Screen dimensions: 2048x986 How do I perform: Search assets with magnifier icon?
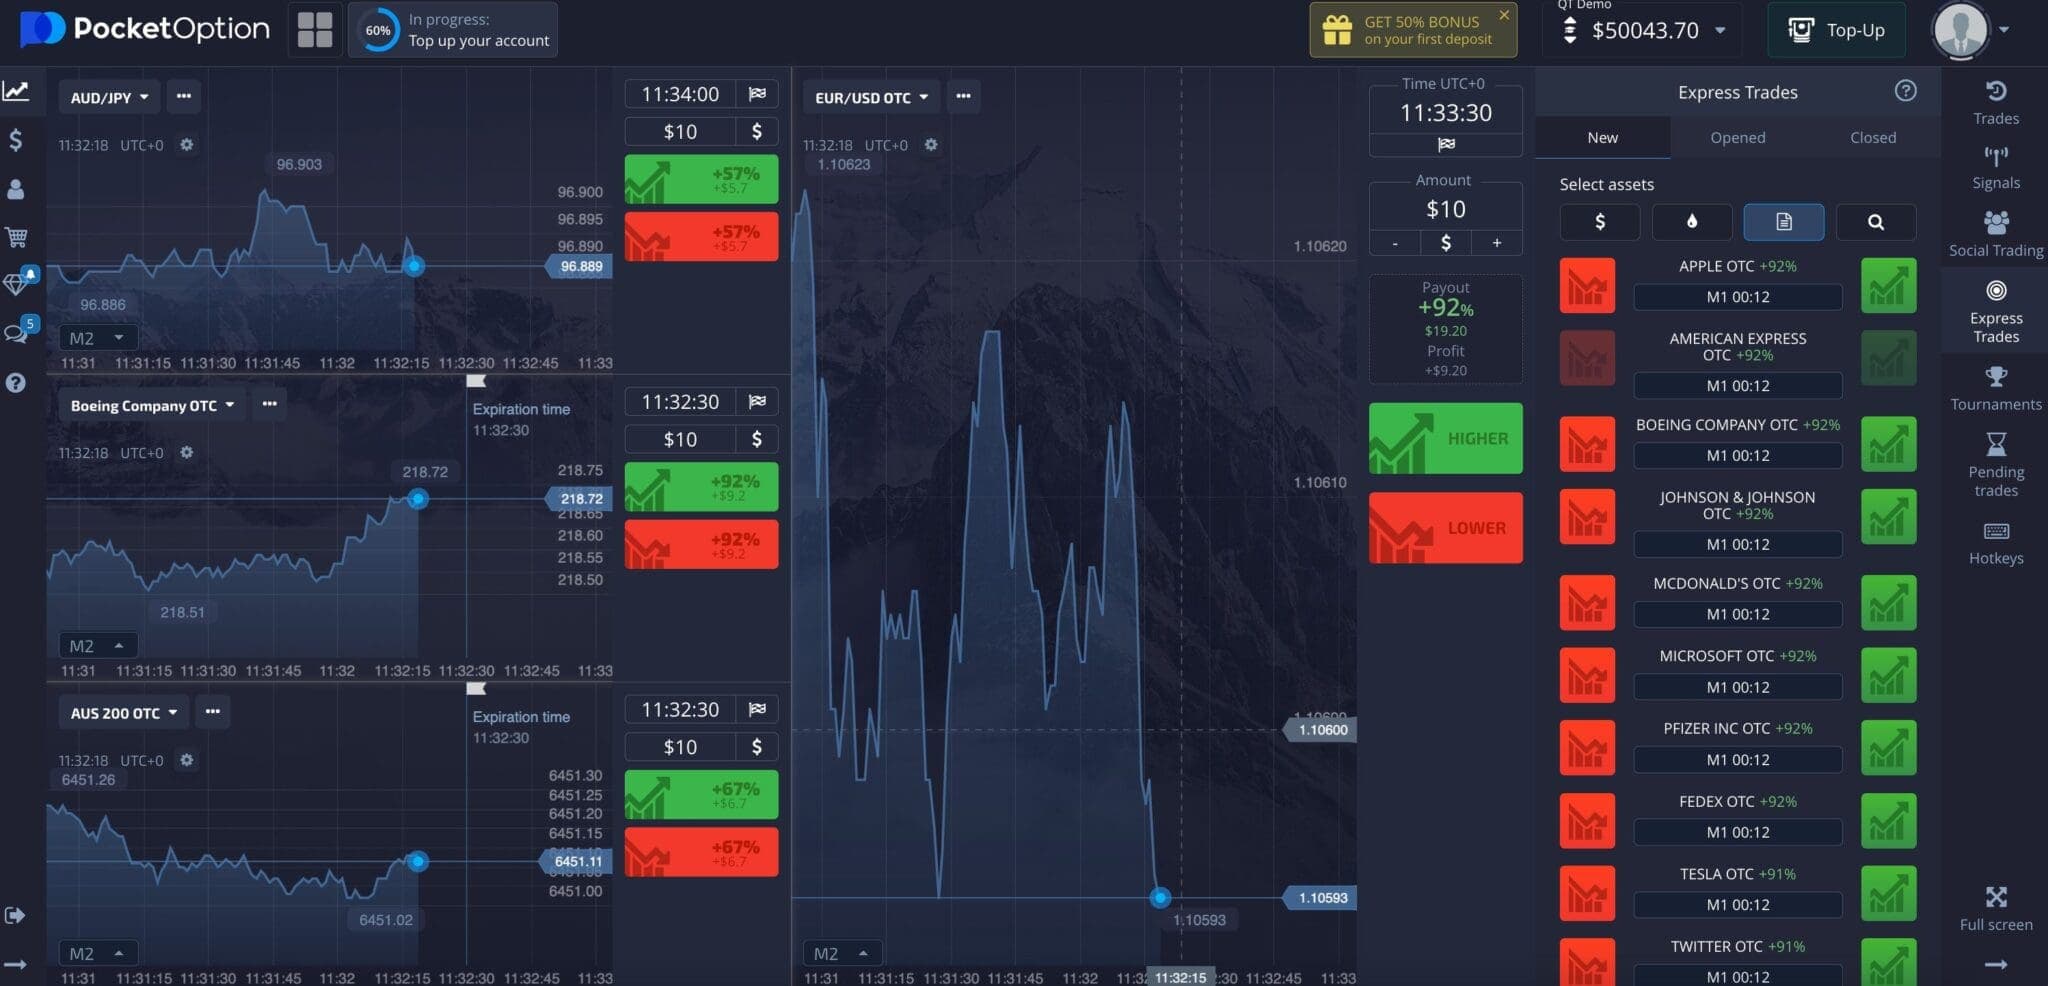pyautogui.click(x=1875, y=222)
